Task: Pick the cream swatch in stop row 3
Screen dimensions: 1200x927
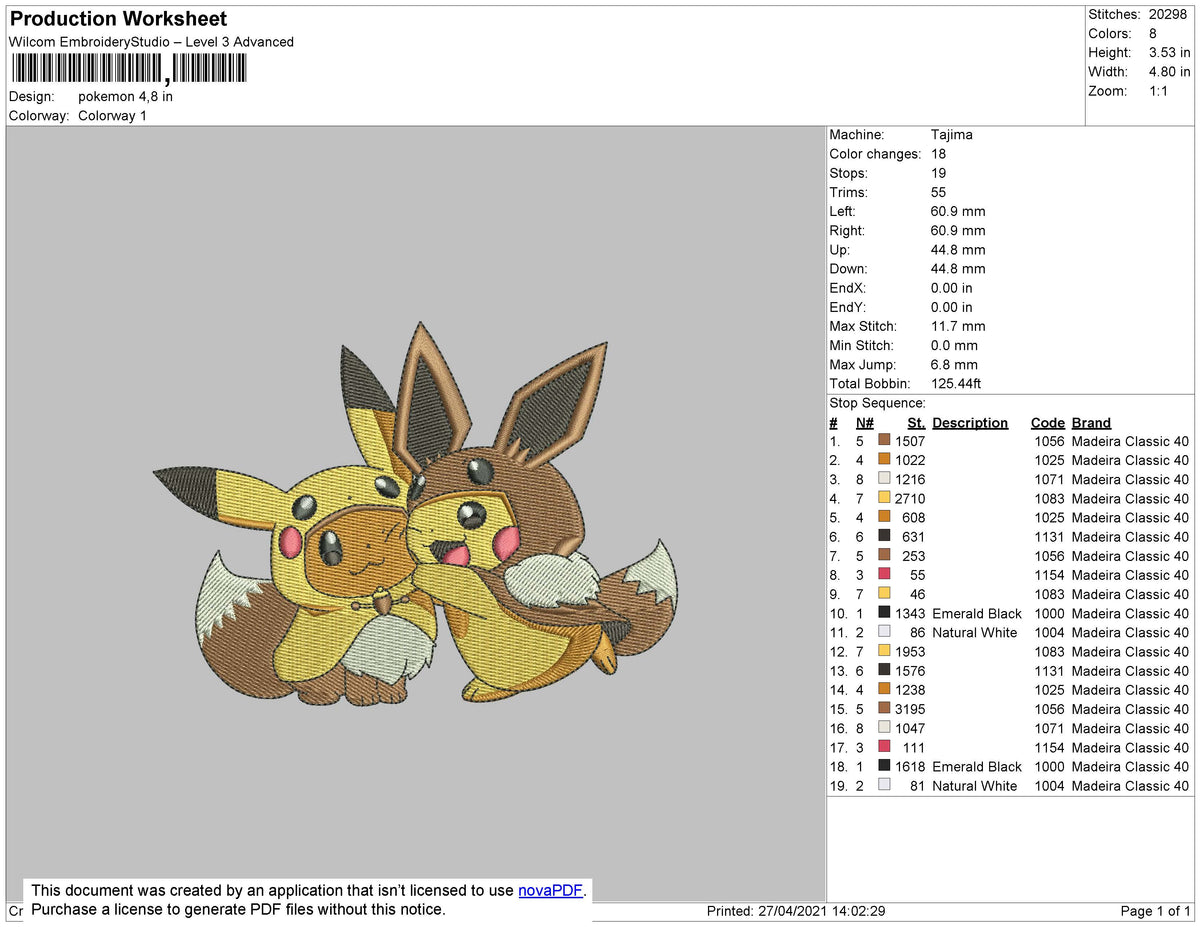Action: point(884,479)
